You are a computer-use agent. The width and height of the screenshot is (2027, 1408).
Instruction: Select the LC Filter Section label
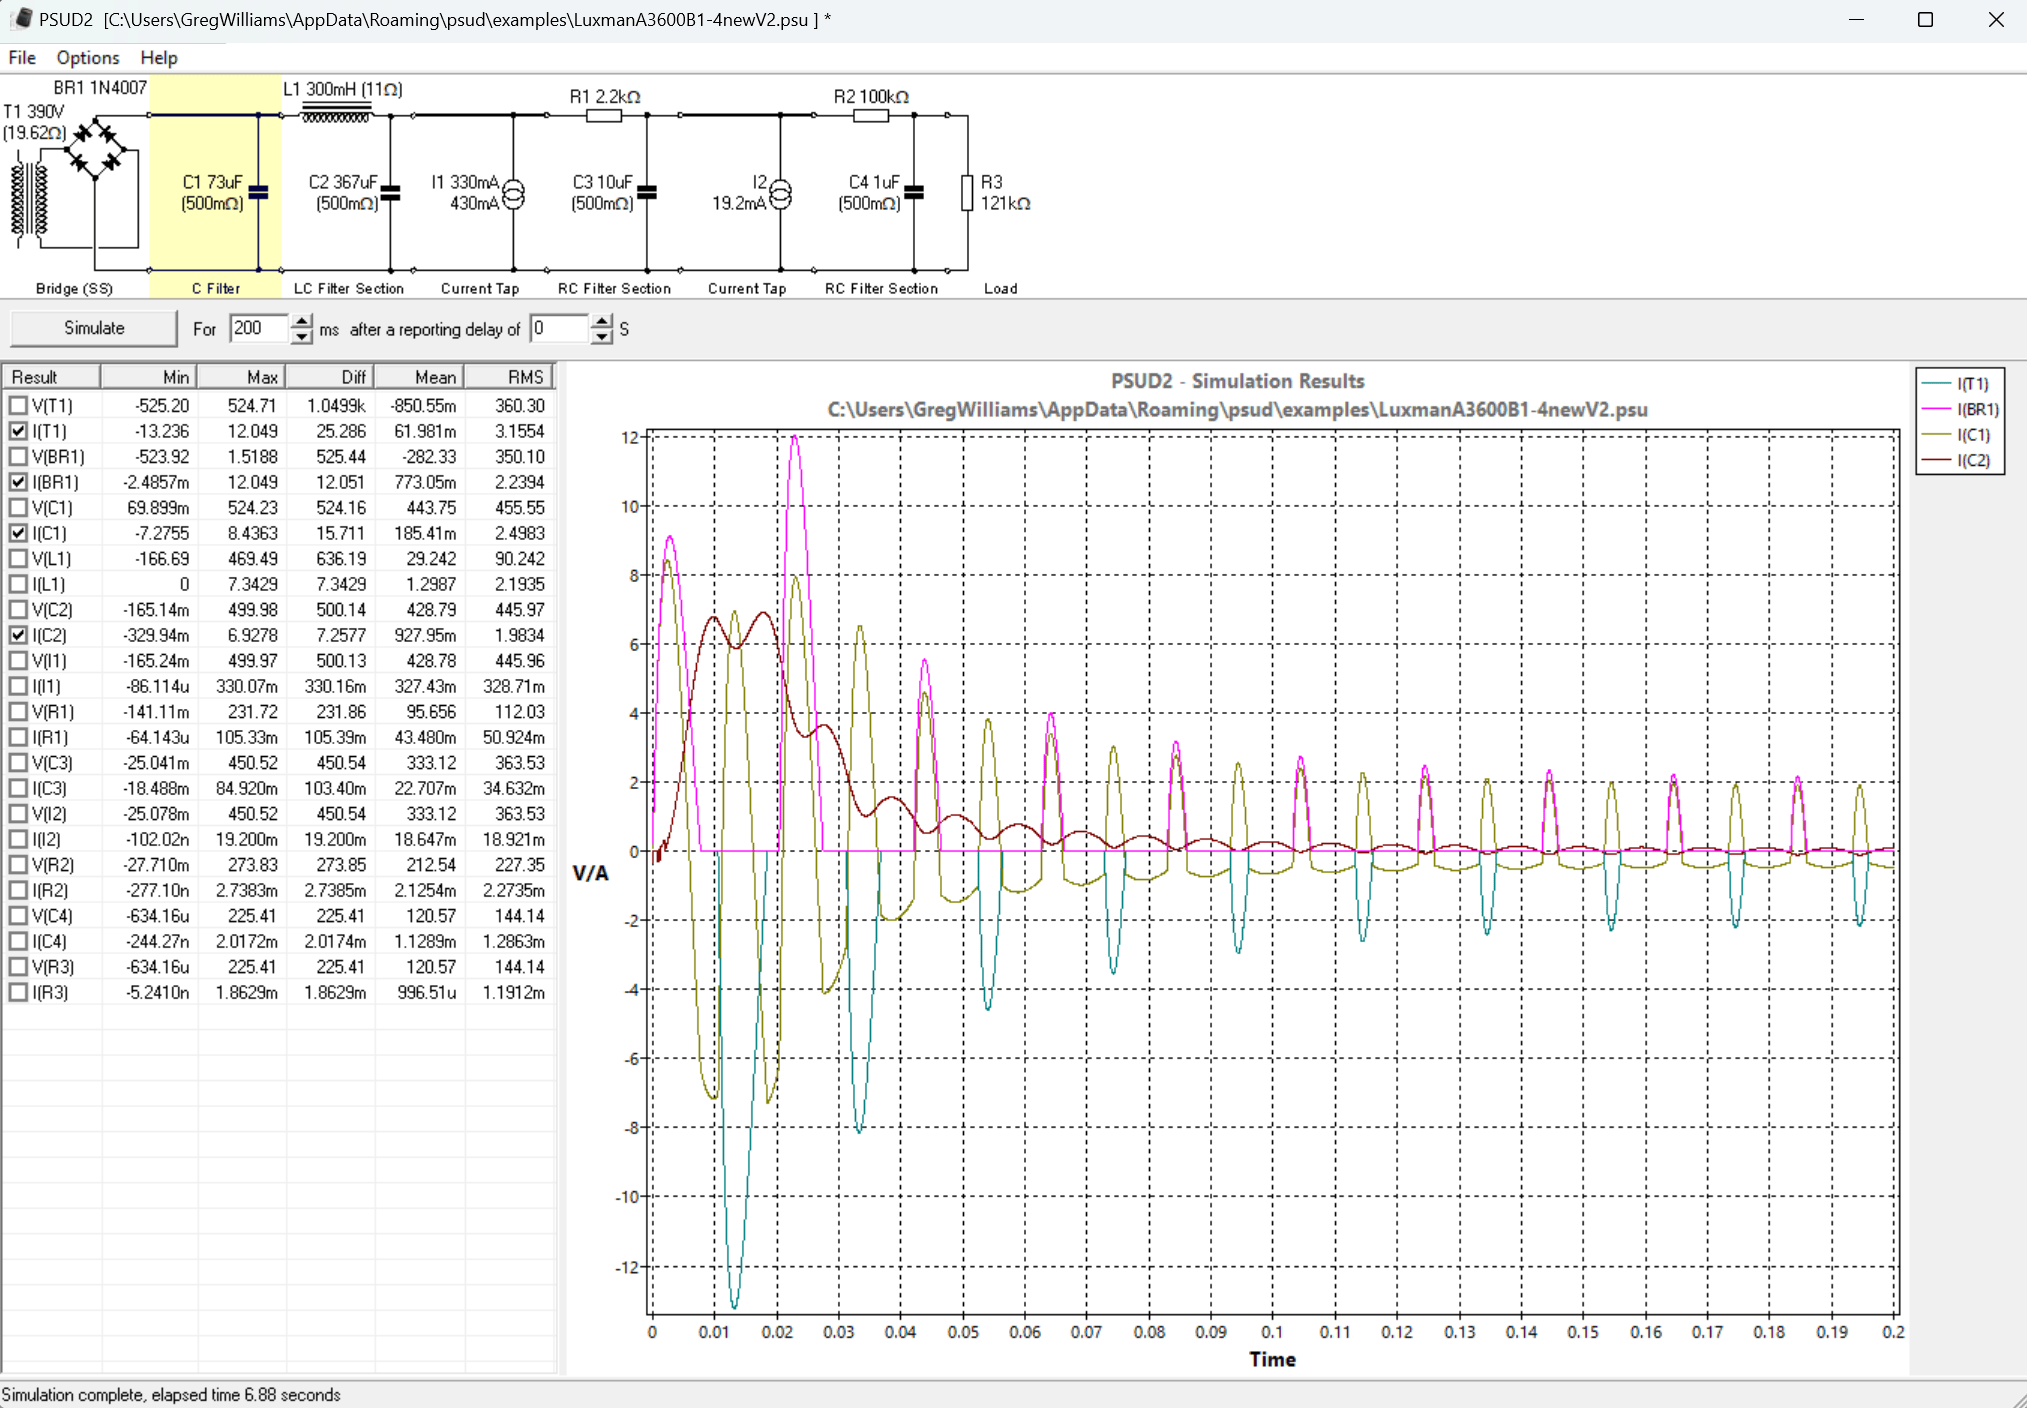click(x=349, y=289)
